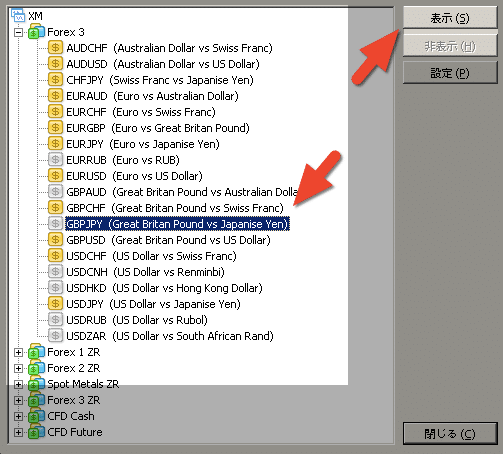Expand the CFD Cash group
The width and height of the screenshot is (503, 454).
[18, 416]
